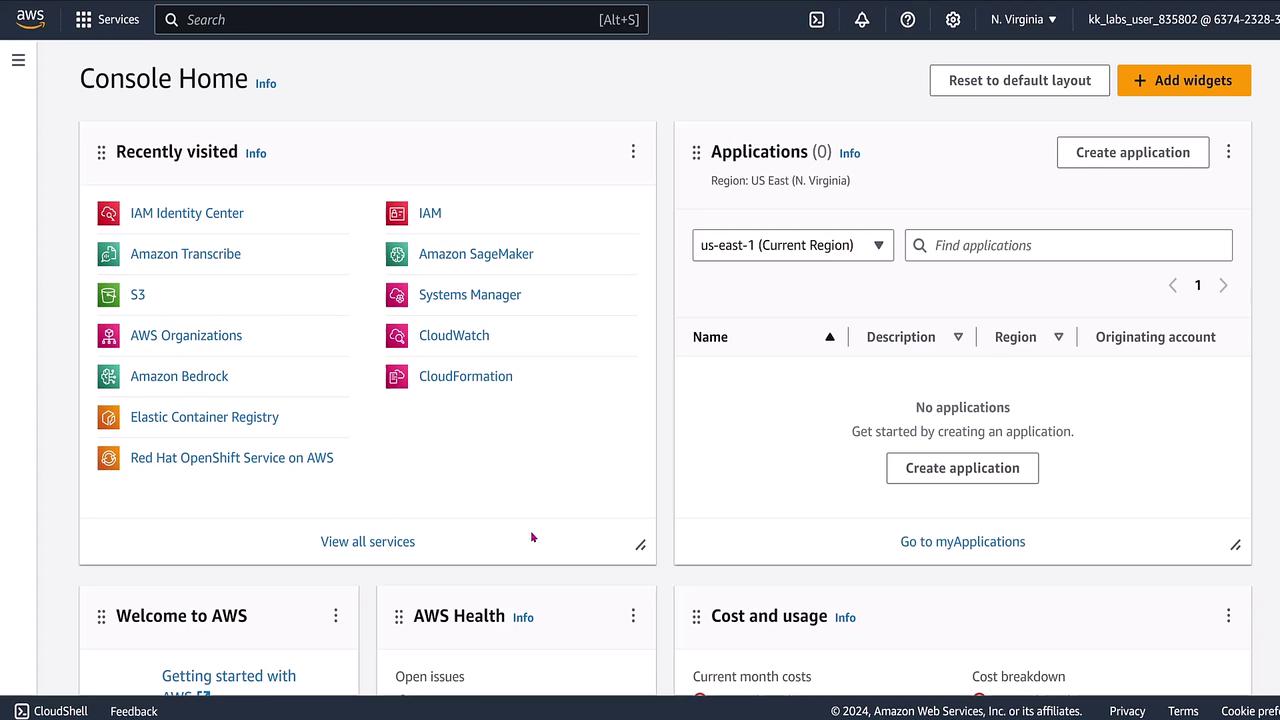
Task: Sort applications by Name column
Action: pyautogui.click(x=829, y=337)
